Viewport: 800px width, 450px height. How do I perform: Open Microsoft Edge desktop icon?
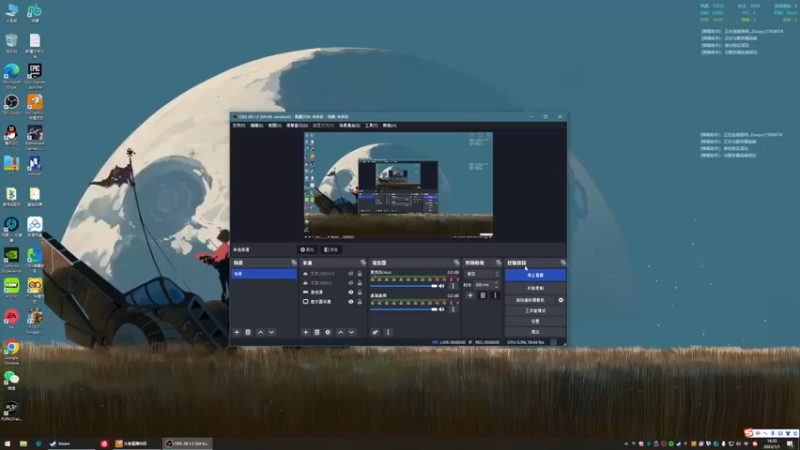[11, 76]
